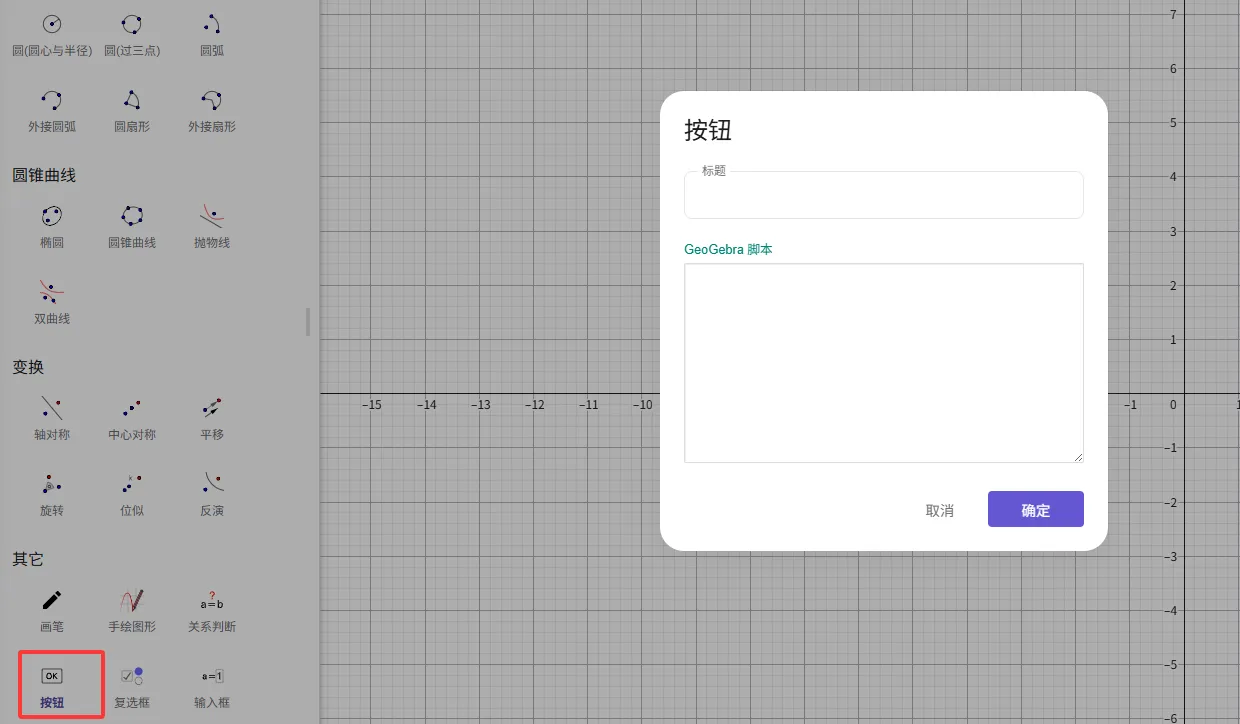Image resolution: width=1240 pixels, height=724 pixels.
Task: Choose the 旋转 rotate tool
Action: click(x=52, y=494)
